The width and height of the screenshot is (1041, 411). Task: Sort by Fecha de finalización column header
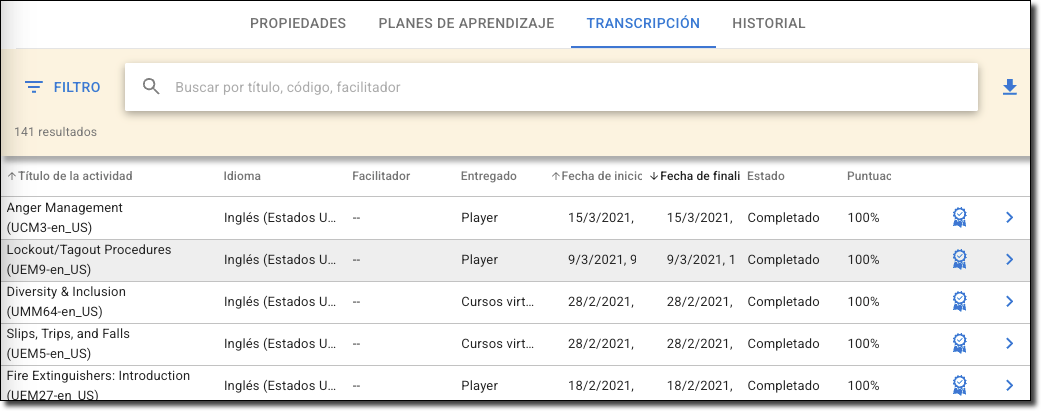(699, 176)
